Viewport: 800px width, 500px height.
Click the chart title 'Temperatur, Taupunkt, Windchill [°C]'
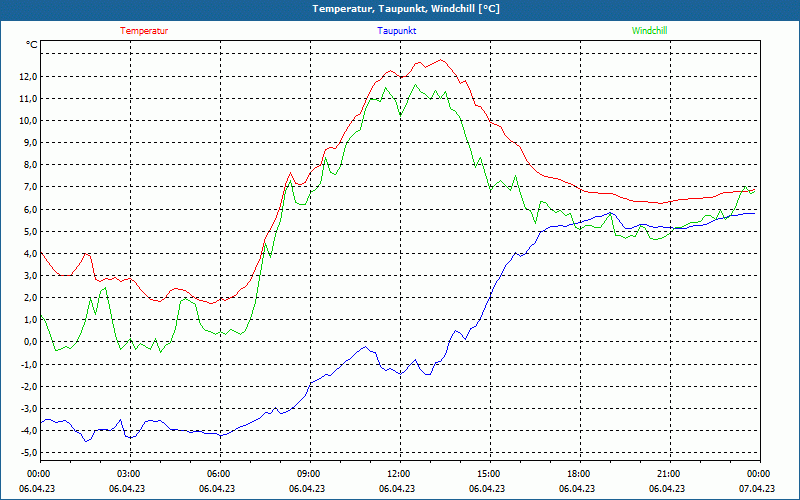(x=406, y=9)
